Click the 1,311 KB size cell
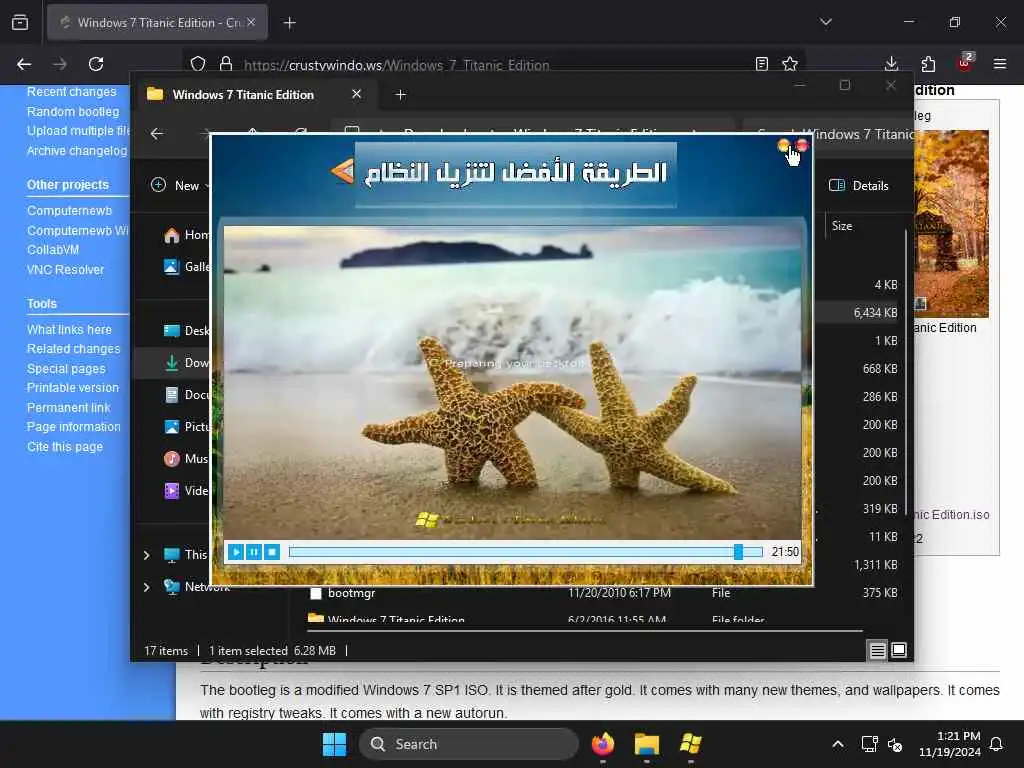The image size is (1024, 768). coord(875,565)
